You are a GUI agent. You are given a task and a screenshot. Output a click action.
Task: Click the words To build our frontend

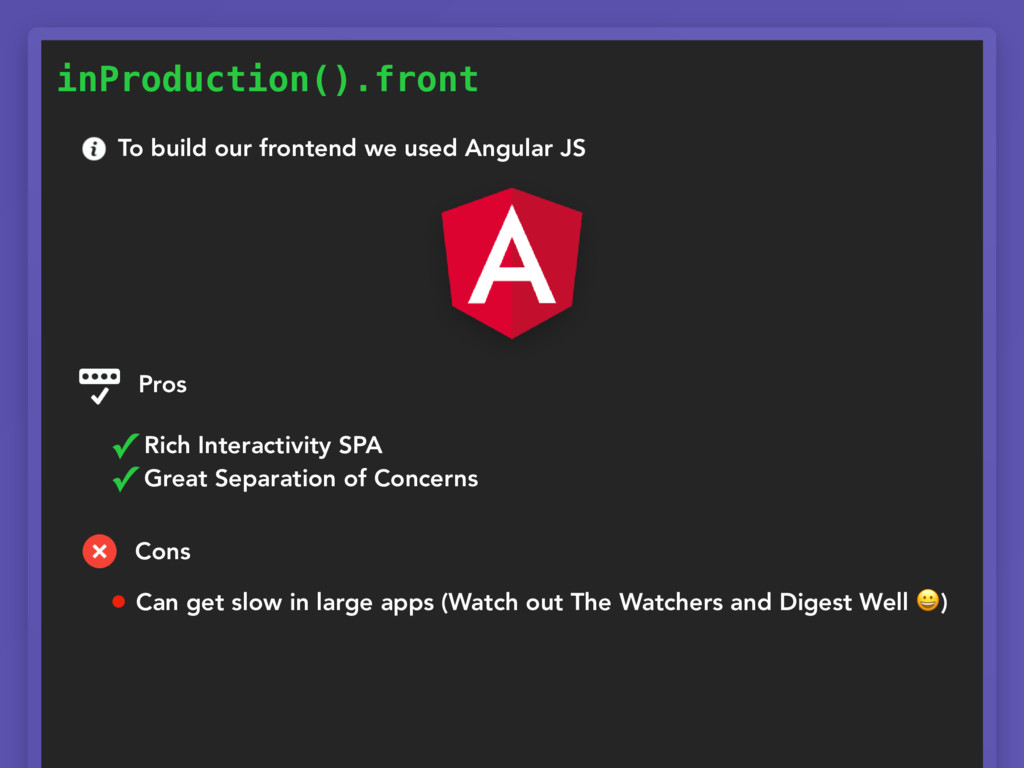click(x=238, y=148)
